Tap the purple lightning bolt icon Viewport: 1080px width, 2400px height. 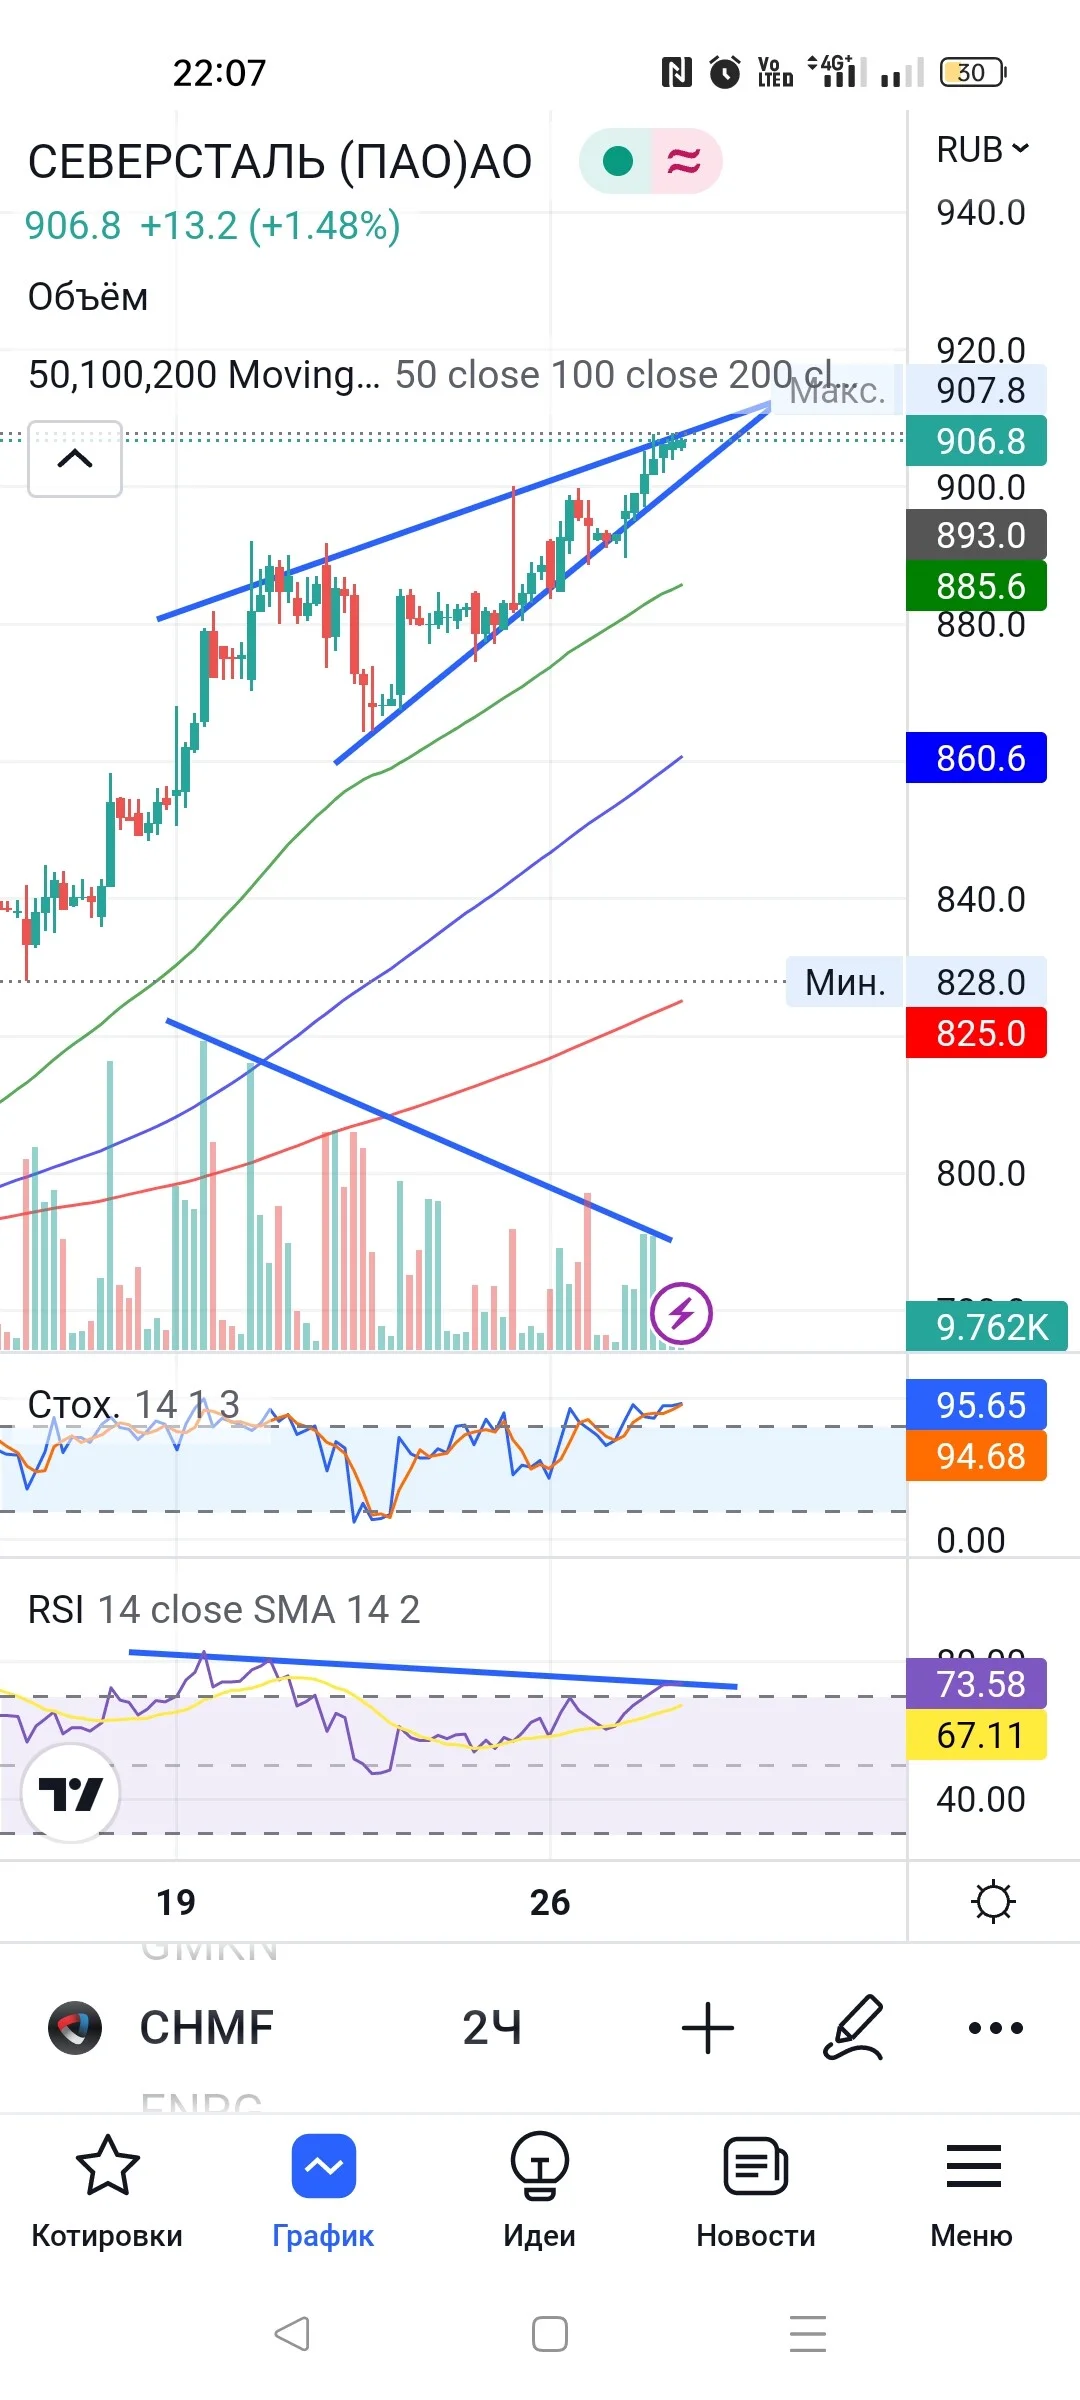click(681, 1313)
